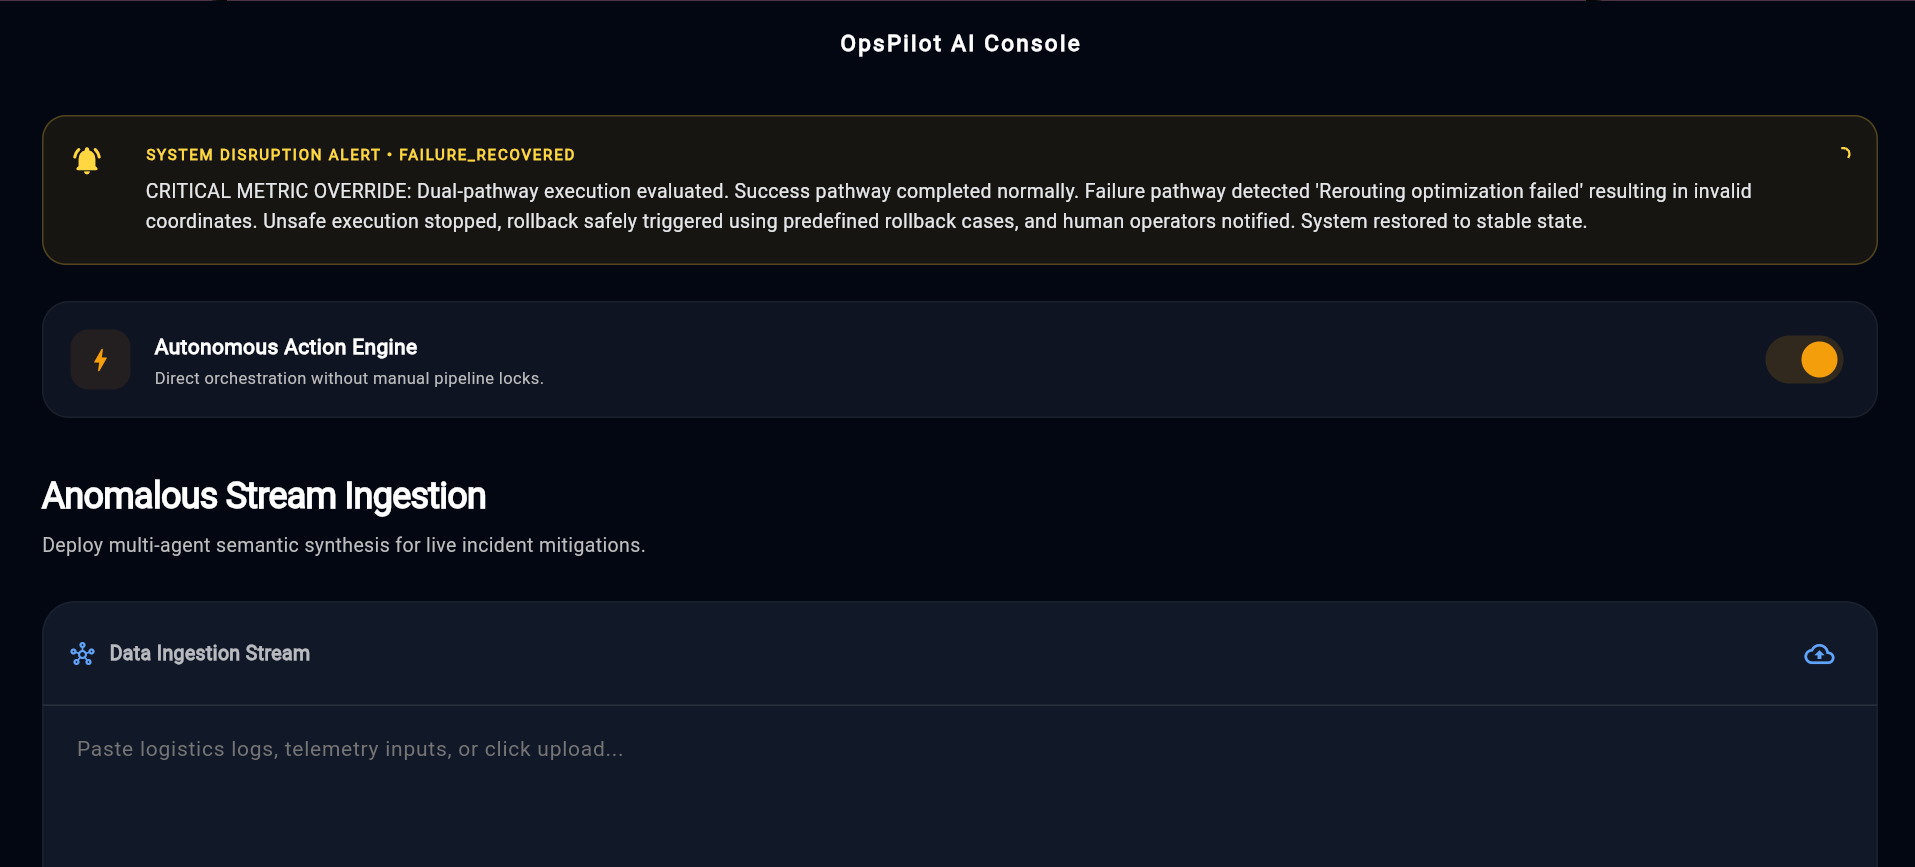Image resolution: width=1915 pixels, height=867 pixels.
Task: Click the yellow alert bell icon
Action: coord(87,160)
